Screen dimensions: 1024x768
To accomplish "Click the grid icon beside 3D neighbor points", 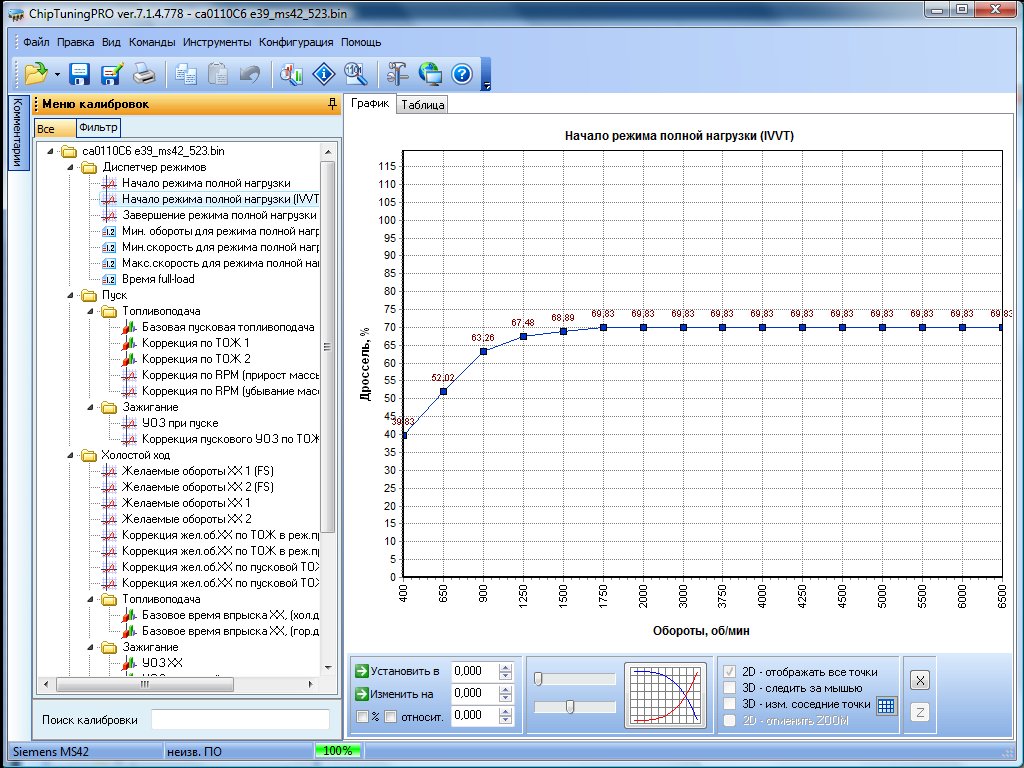I will 886,706.
